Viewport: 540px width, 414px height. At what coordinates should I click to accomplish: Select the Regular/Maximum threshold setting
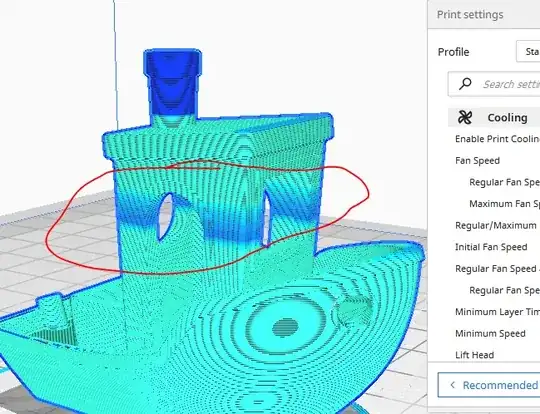coord(496,225)
